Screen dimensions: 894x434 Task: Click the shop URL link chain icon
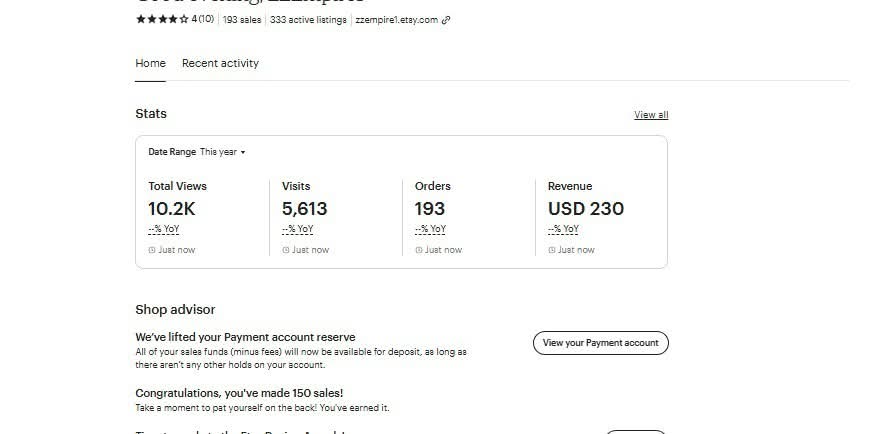click(446, 20)
